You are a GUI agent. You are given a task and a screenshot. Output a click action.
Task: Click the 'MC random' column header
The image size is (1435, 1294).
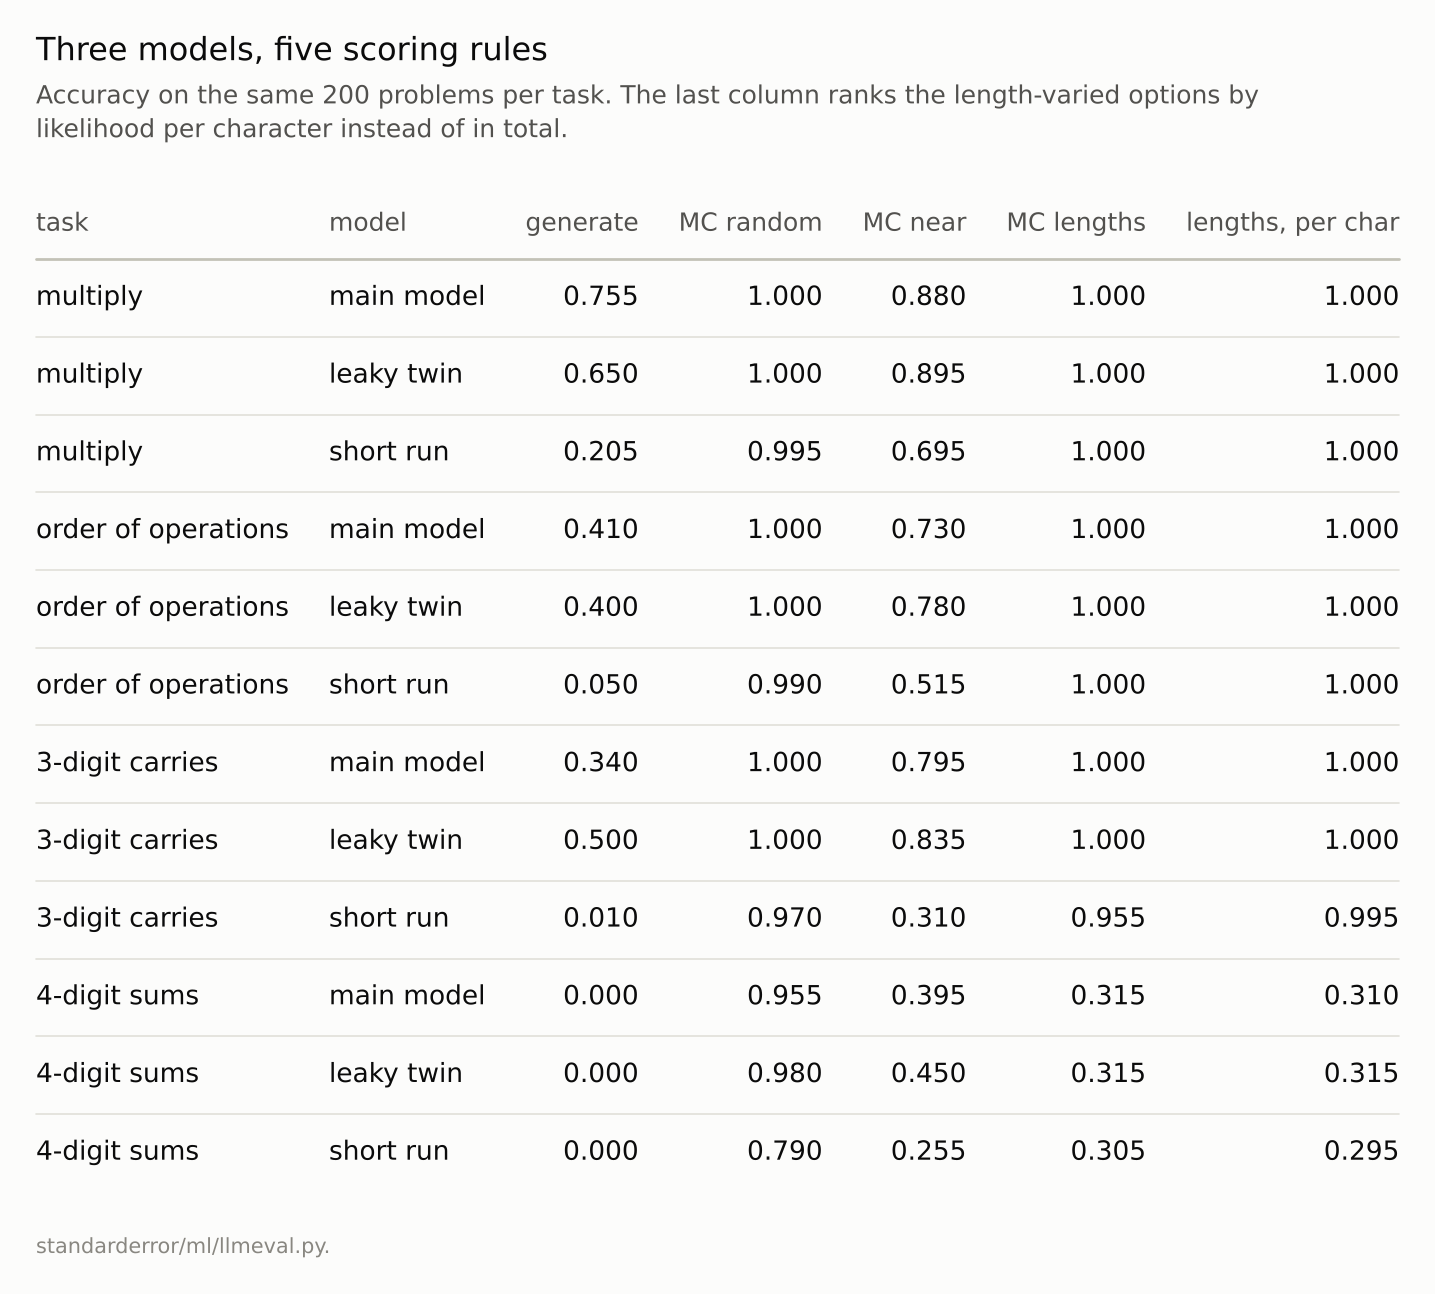pyautogui.click(x=750, y=222)
